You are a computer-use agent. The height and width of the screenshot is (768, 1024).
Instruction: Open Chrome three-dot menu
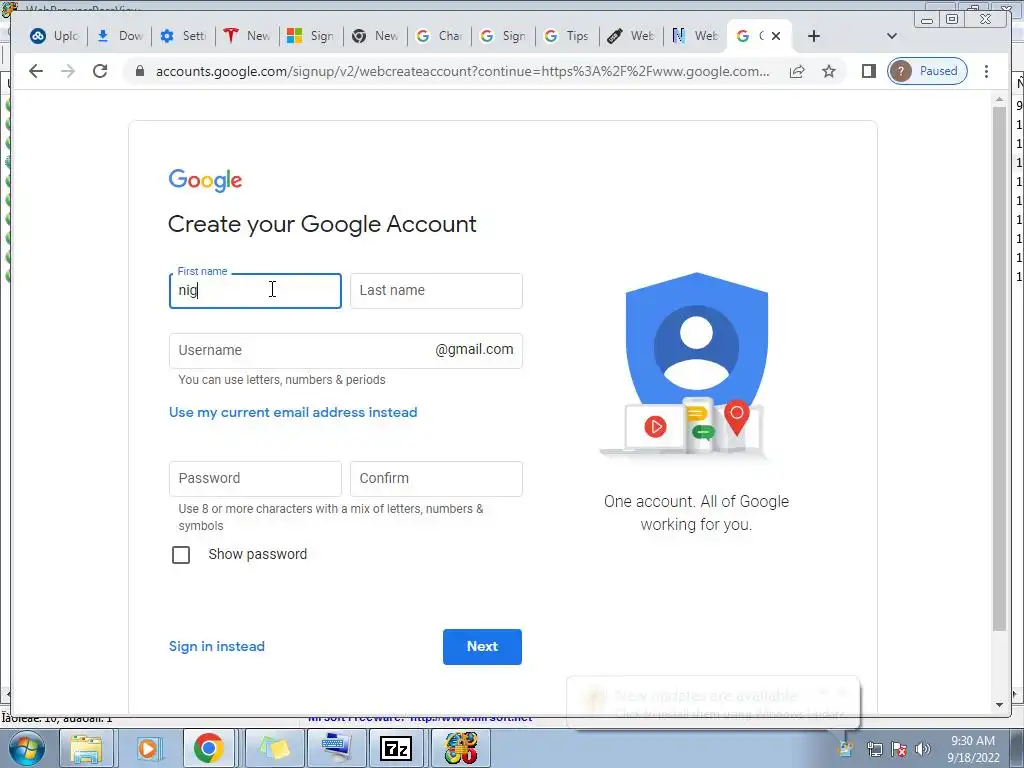coord(986,71)
